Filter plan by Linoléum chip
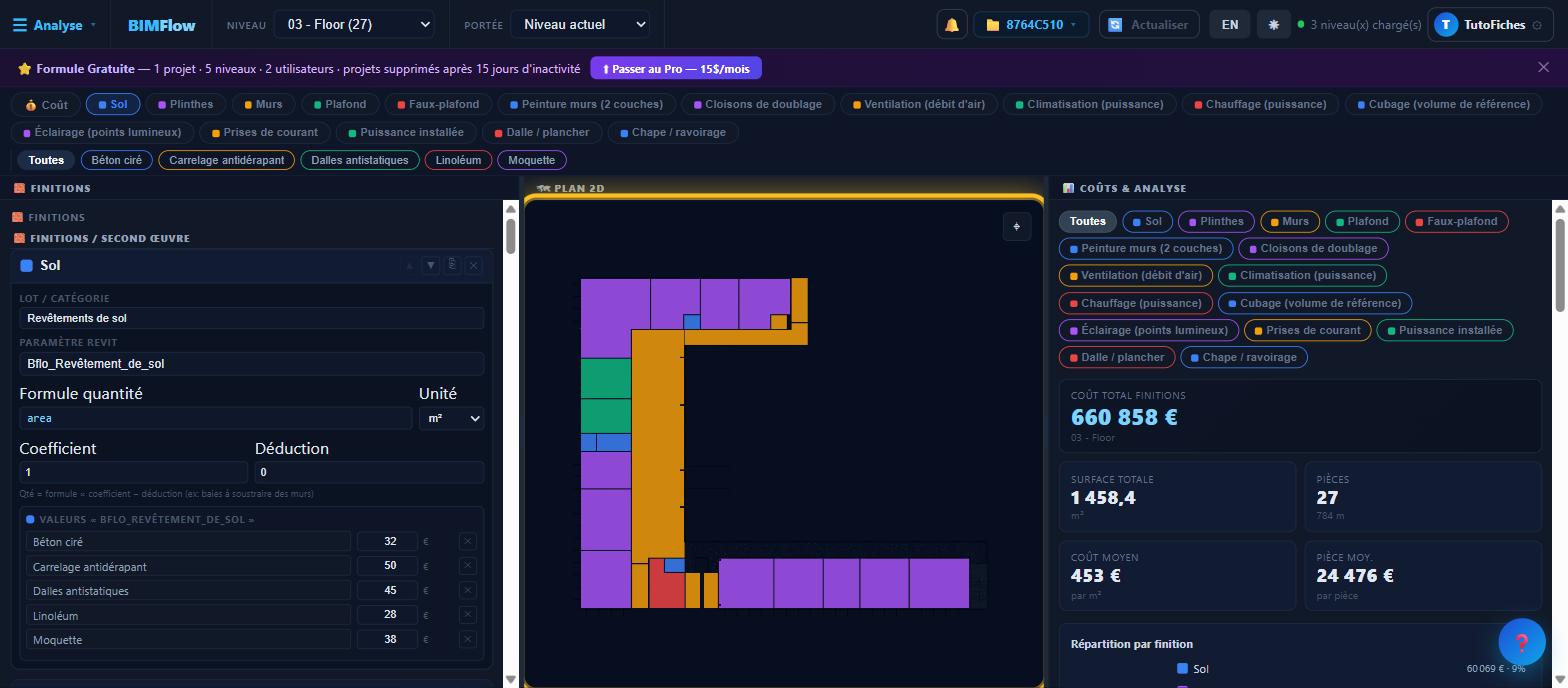Viewport: 1568px width, 688px height. [459, 160]
